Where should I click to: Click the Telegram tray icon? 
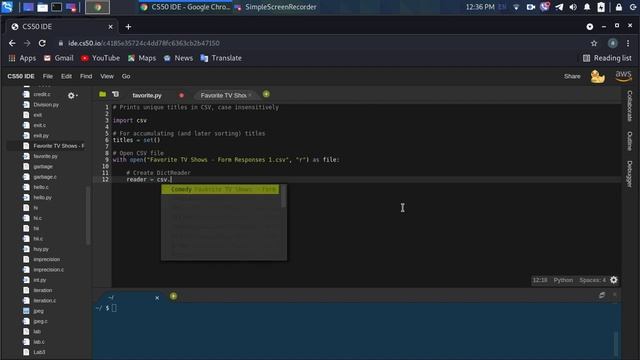click(559, 7)
